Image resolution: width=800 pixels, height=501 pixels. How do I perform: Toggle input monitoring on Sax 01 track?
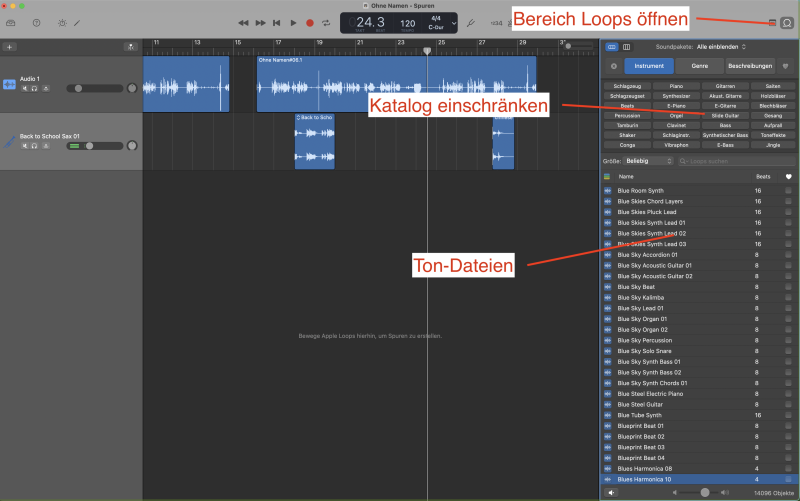pos(45,146)
